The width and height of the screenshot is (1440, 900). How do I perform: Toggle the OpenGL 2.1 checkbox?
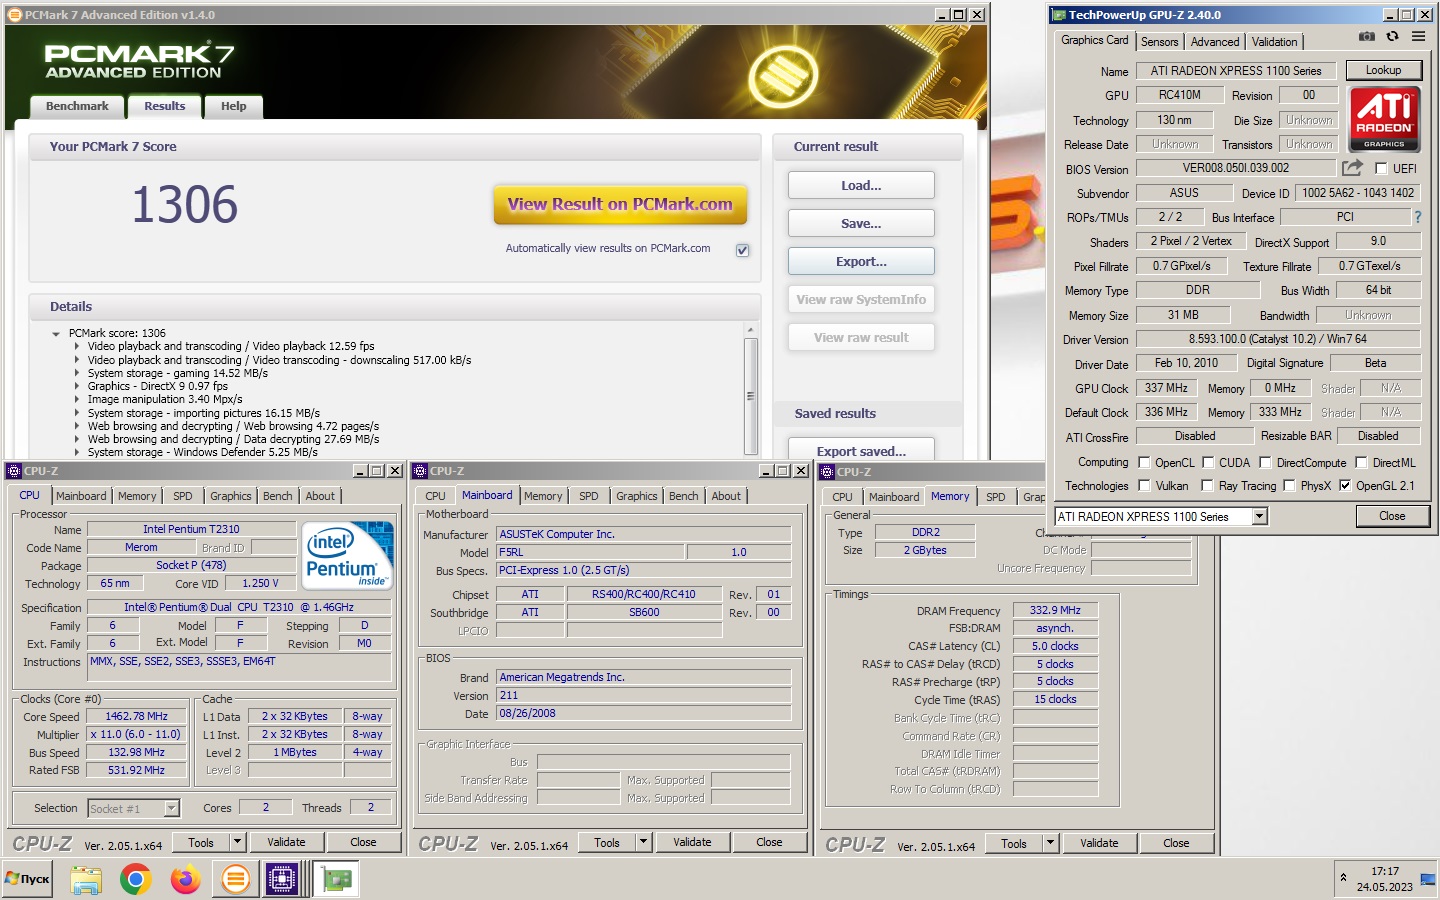pyautogui.click(x=1345, y=486)
